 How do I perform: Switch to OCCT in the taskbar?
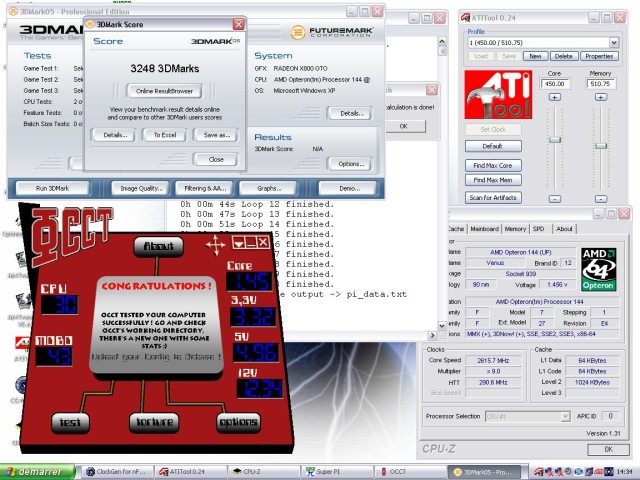410,472
